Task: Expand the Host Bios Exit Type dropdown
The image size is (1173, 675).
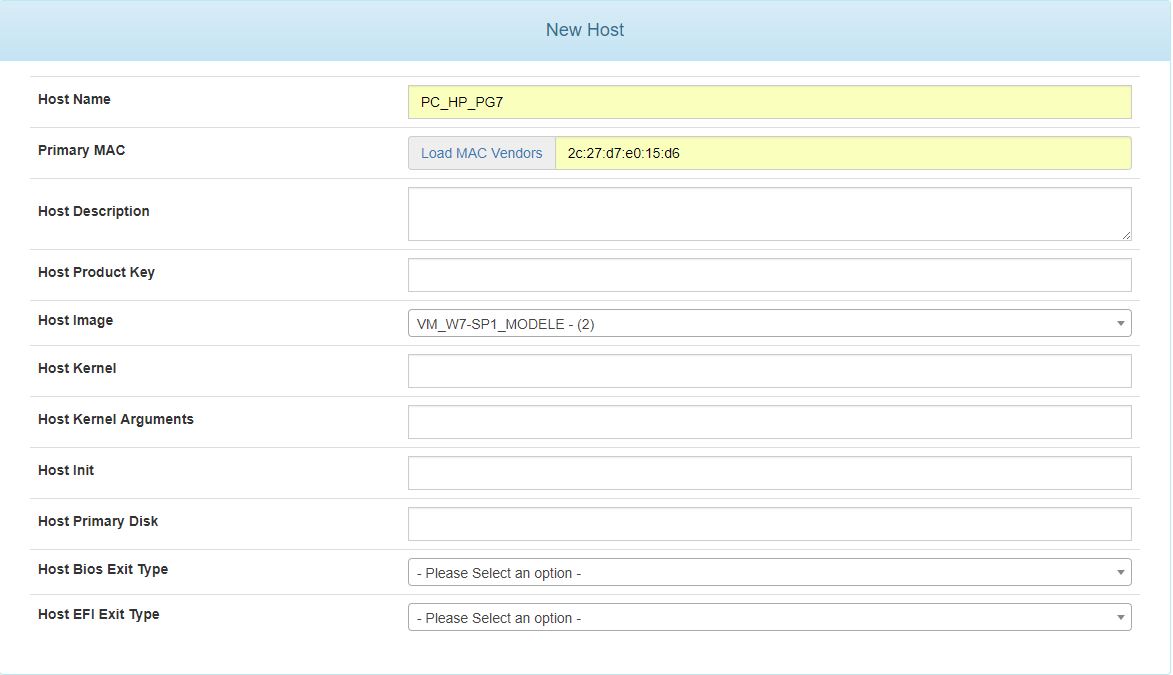Action: click(x=769, y=572)
